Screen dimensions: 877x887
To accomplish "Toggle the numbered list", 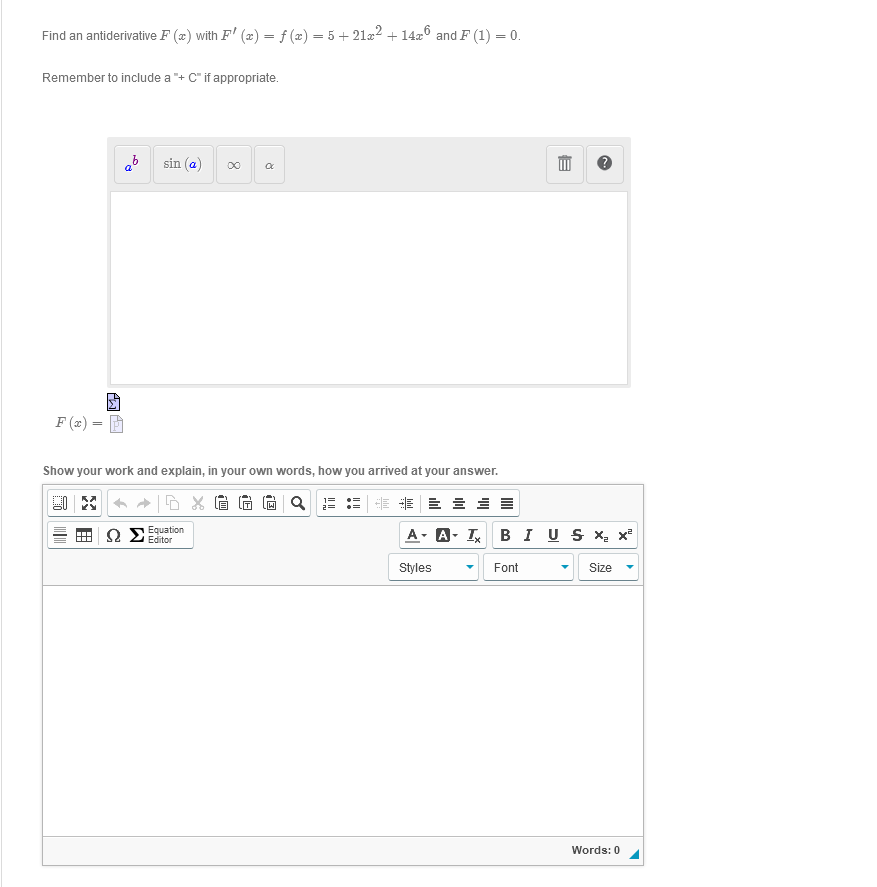I will pyautogui.click(x=328, y=502).
